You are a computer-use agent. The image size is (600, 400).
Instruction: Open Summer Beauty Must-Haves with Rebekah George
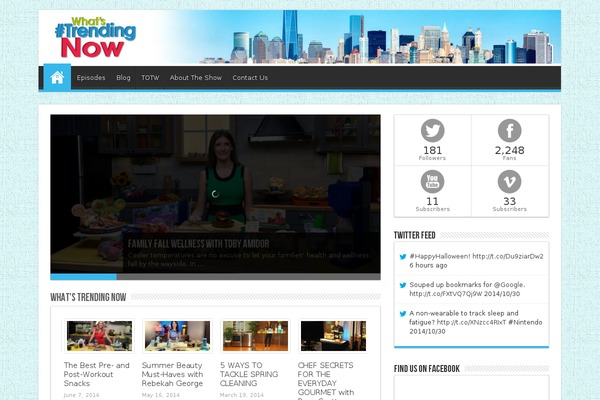(x=172, y=374)
